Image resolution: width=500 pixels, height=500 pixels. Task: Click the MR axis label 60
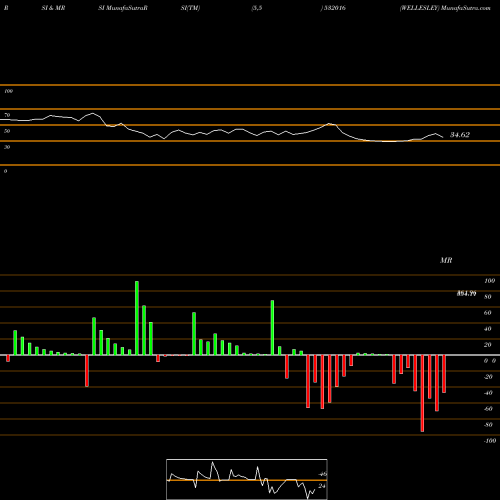click(x=488, y=313)
